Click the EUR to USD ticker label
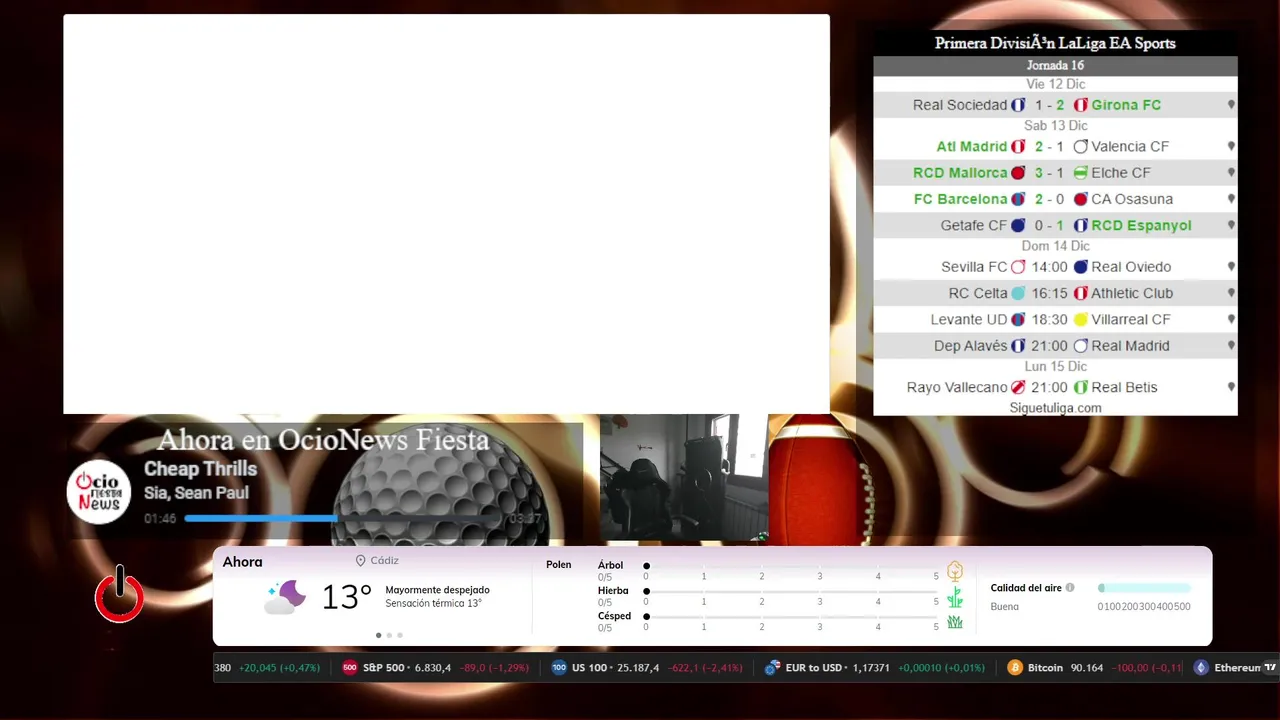 (814, 668)
